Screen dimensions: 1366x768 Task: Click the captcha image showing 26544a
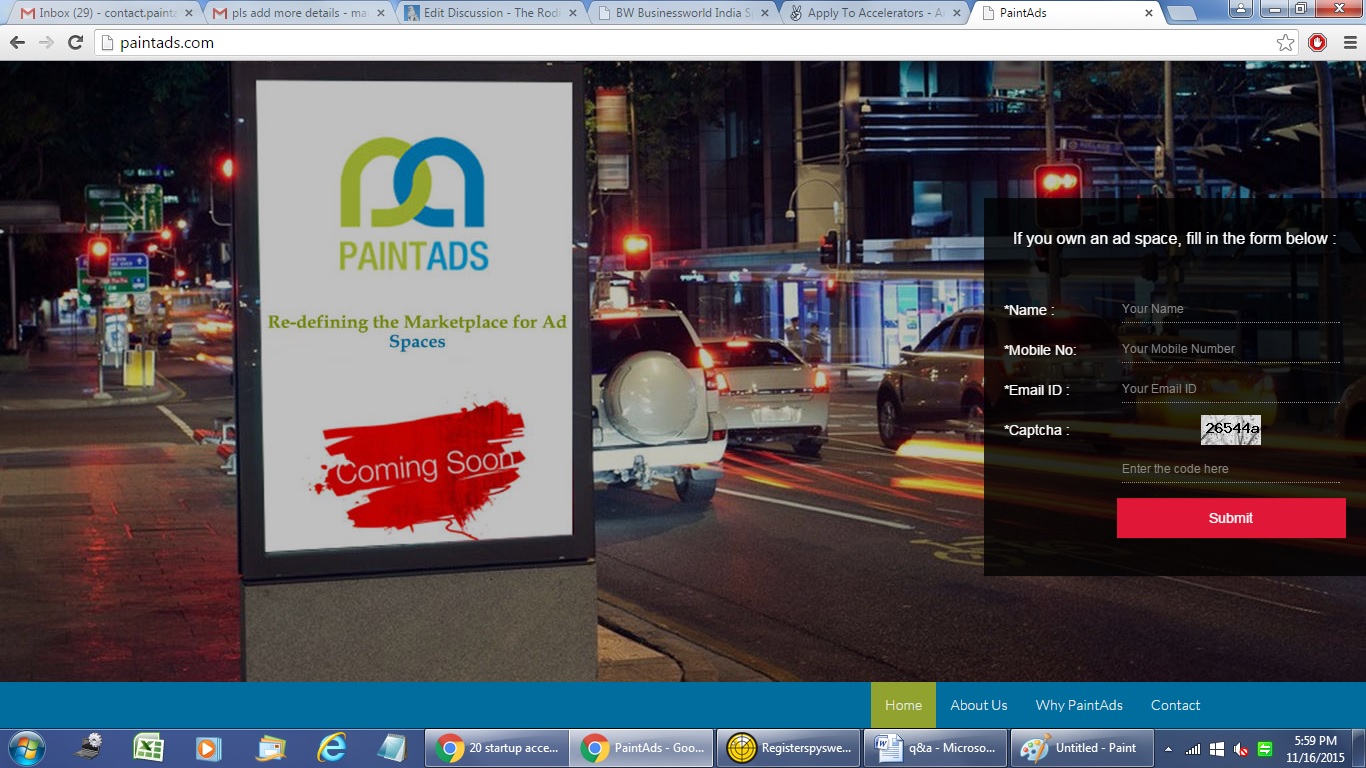coord(1231,429)
